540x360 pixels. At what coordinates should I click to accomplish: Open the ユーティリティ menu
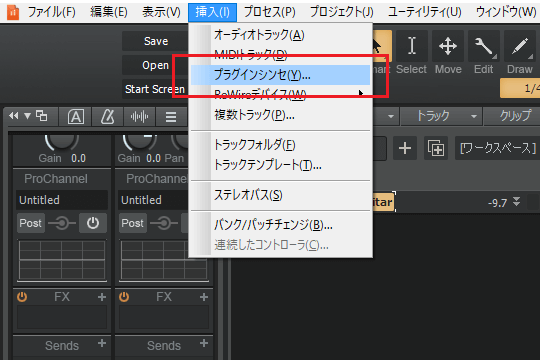(x=424, y=12)
